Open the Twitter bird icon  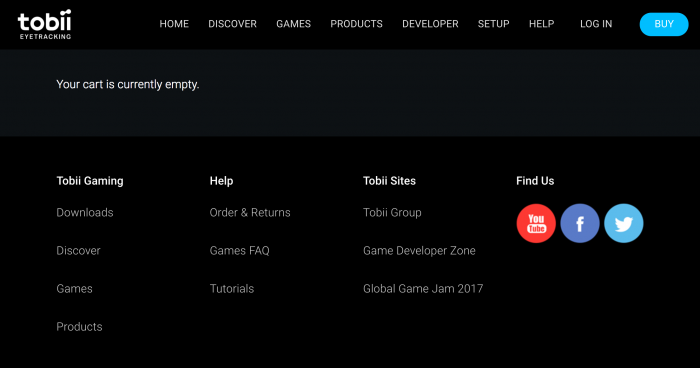coord(623,223)
